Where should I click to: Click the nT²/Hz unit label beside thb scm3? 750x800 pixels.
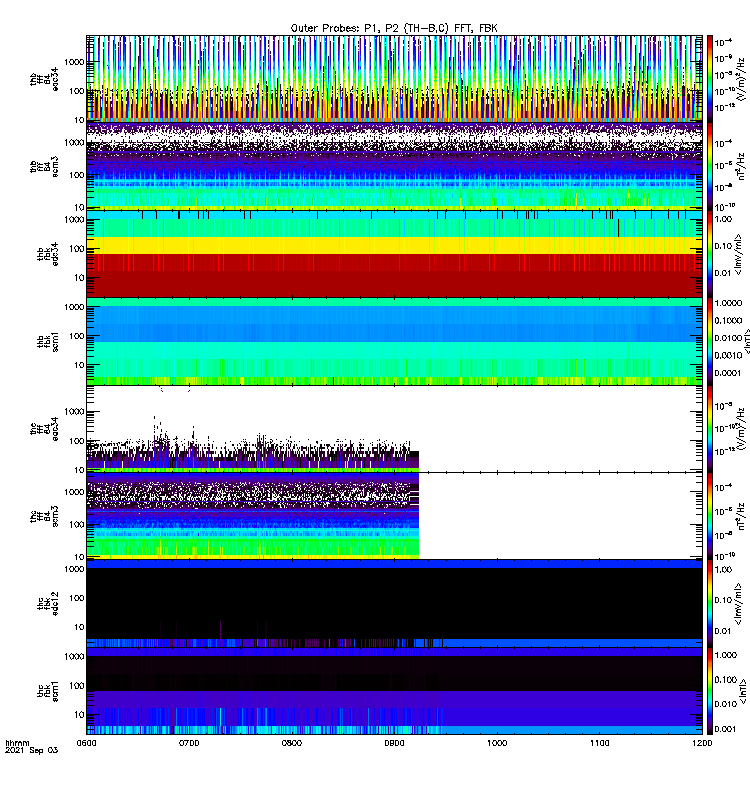coord(741,166)
